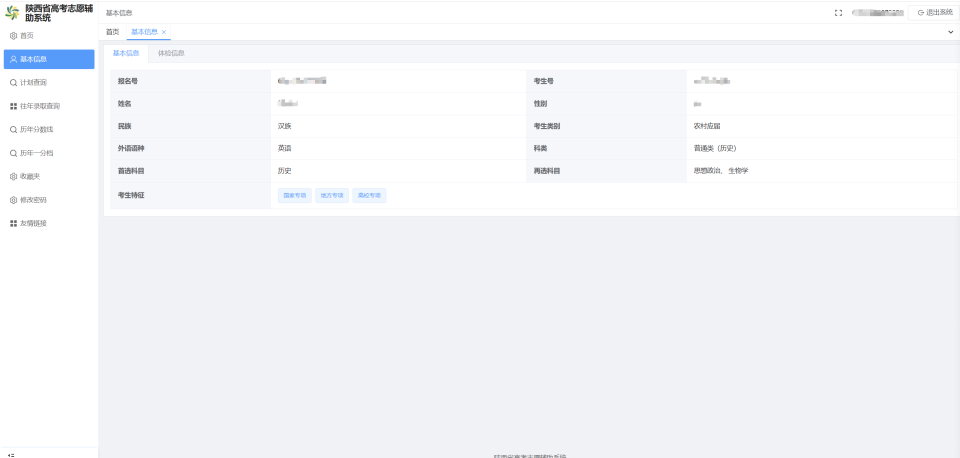Click the 首页 gear icon in sidebar
The height and width of the screenshot is (458, 960).
pyautogui.click(x=13, y=36)
